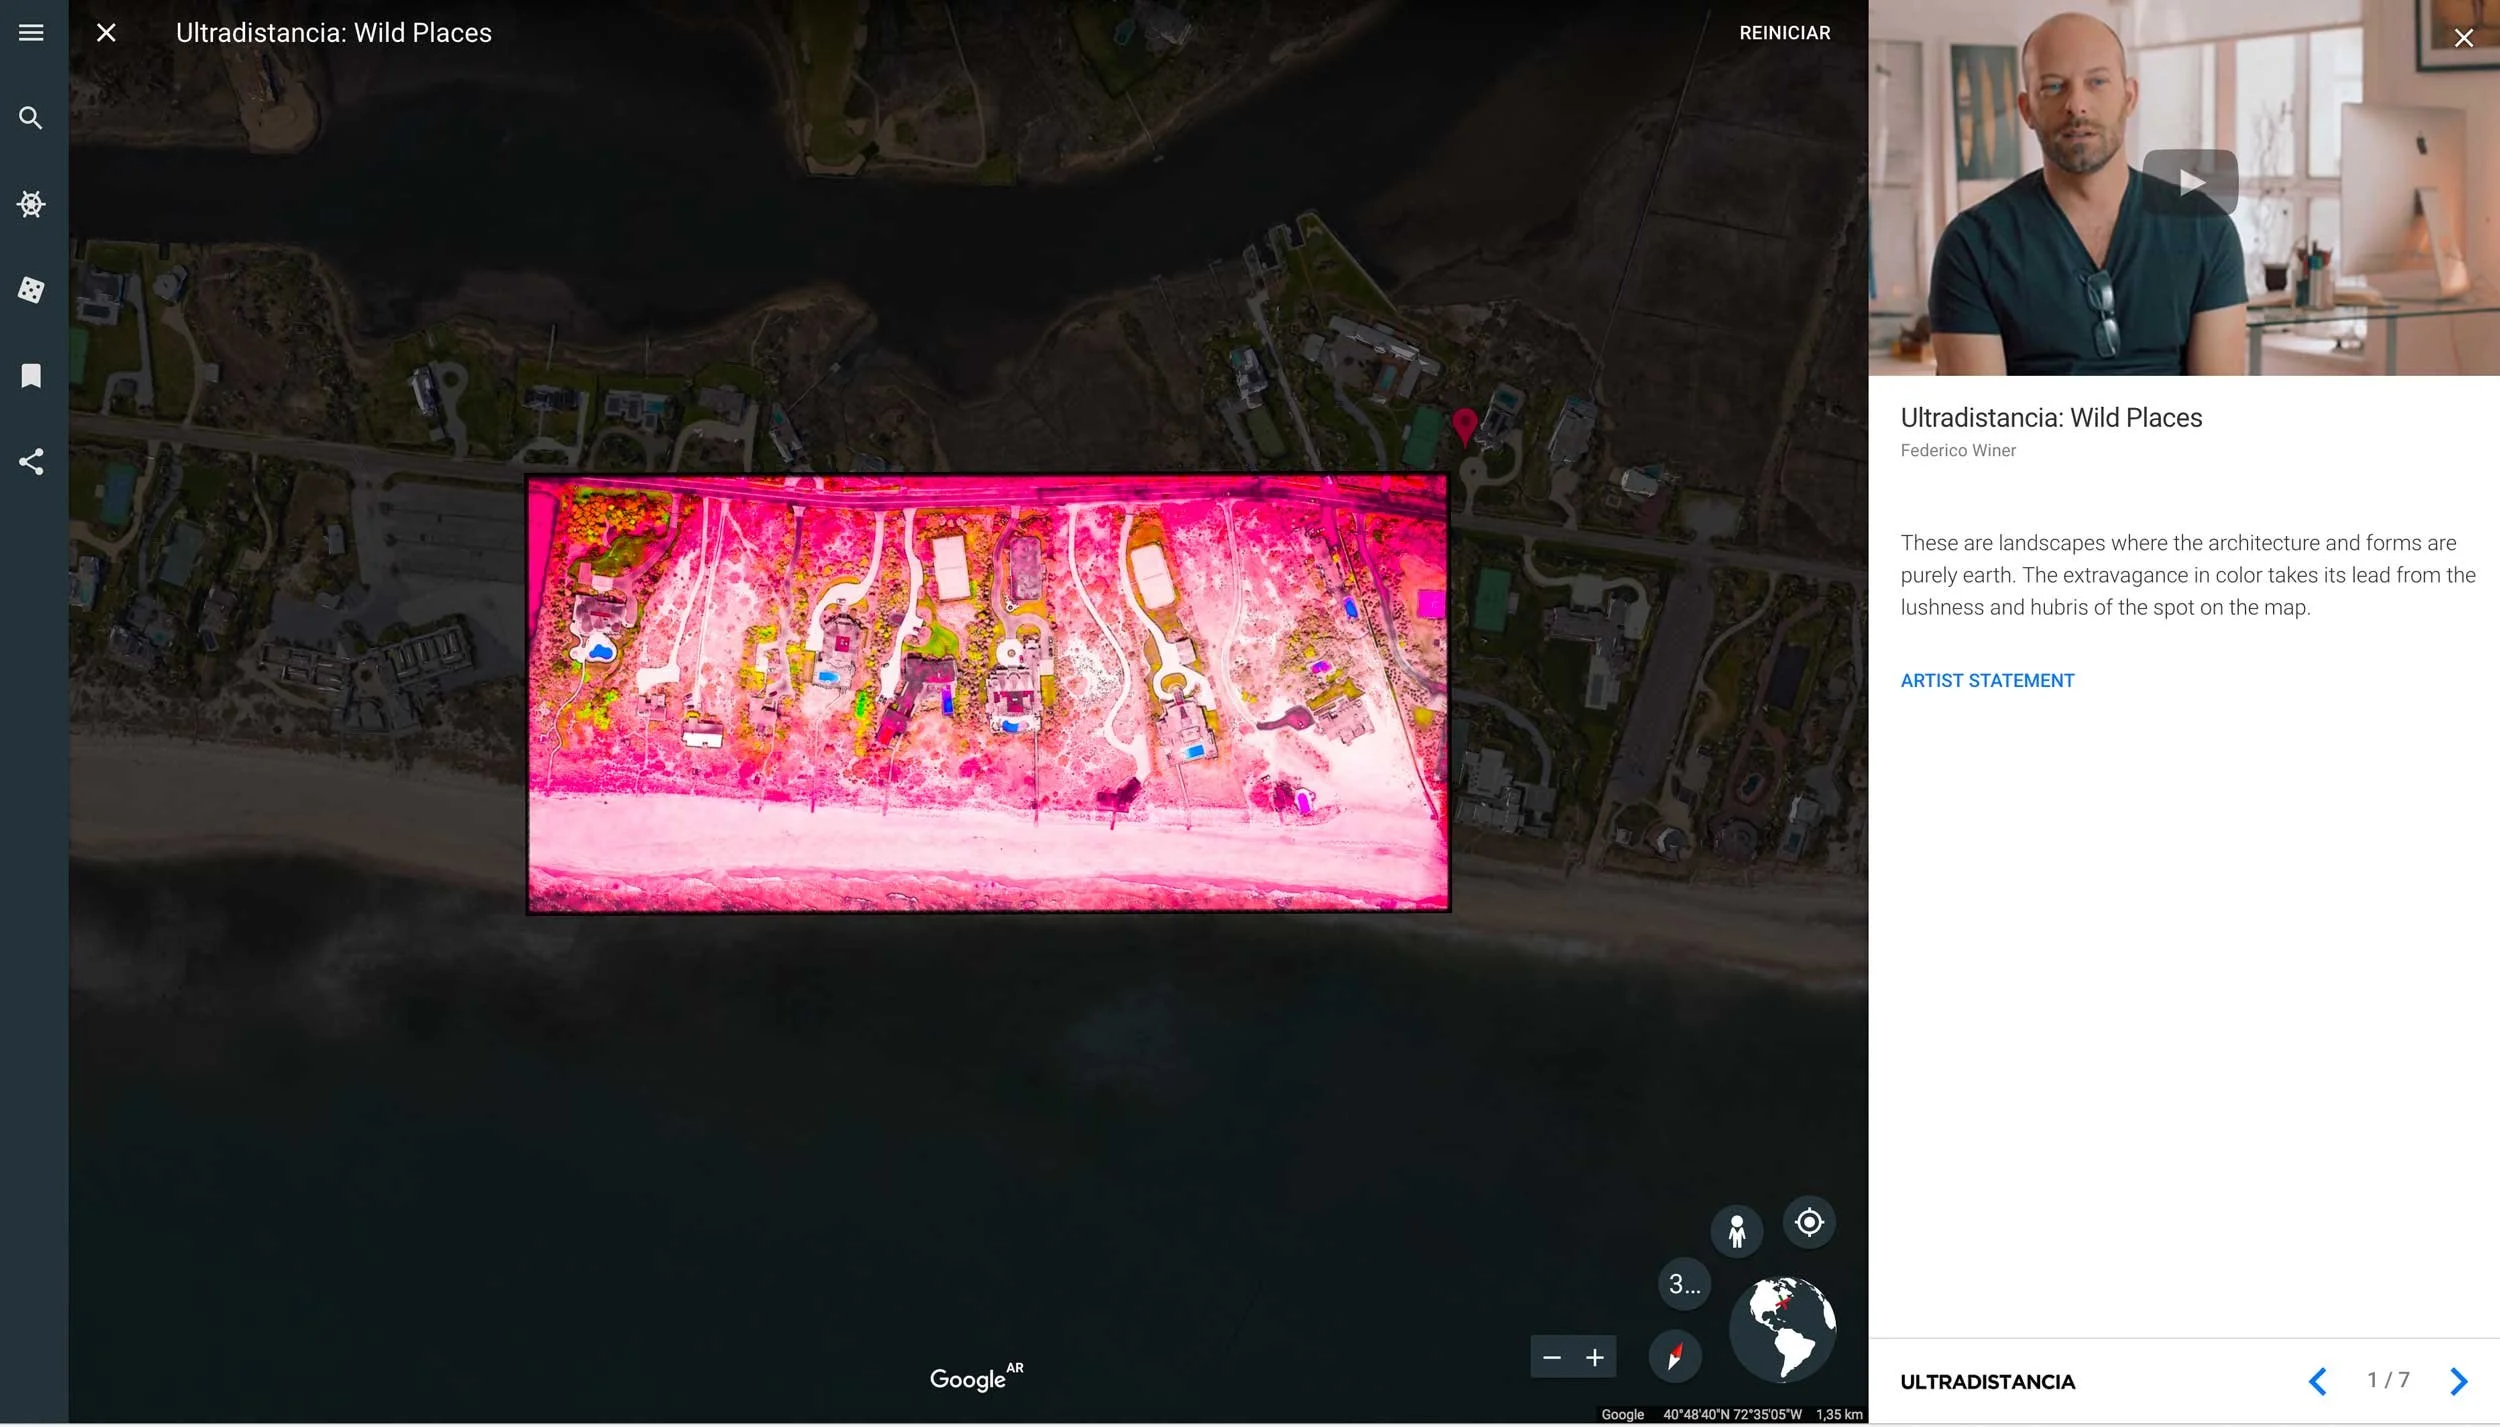Reset view with compass icon
This screenshot has width=2500, height=1427.
click(1675, 1356)
